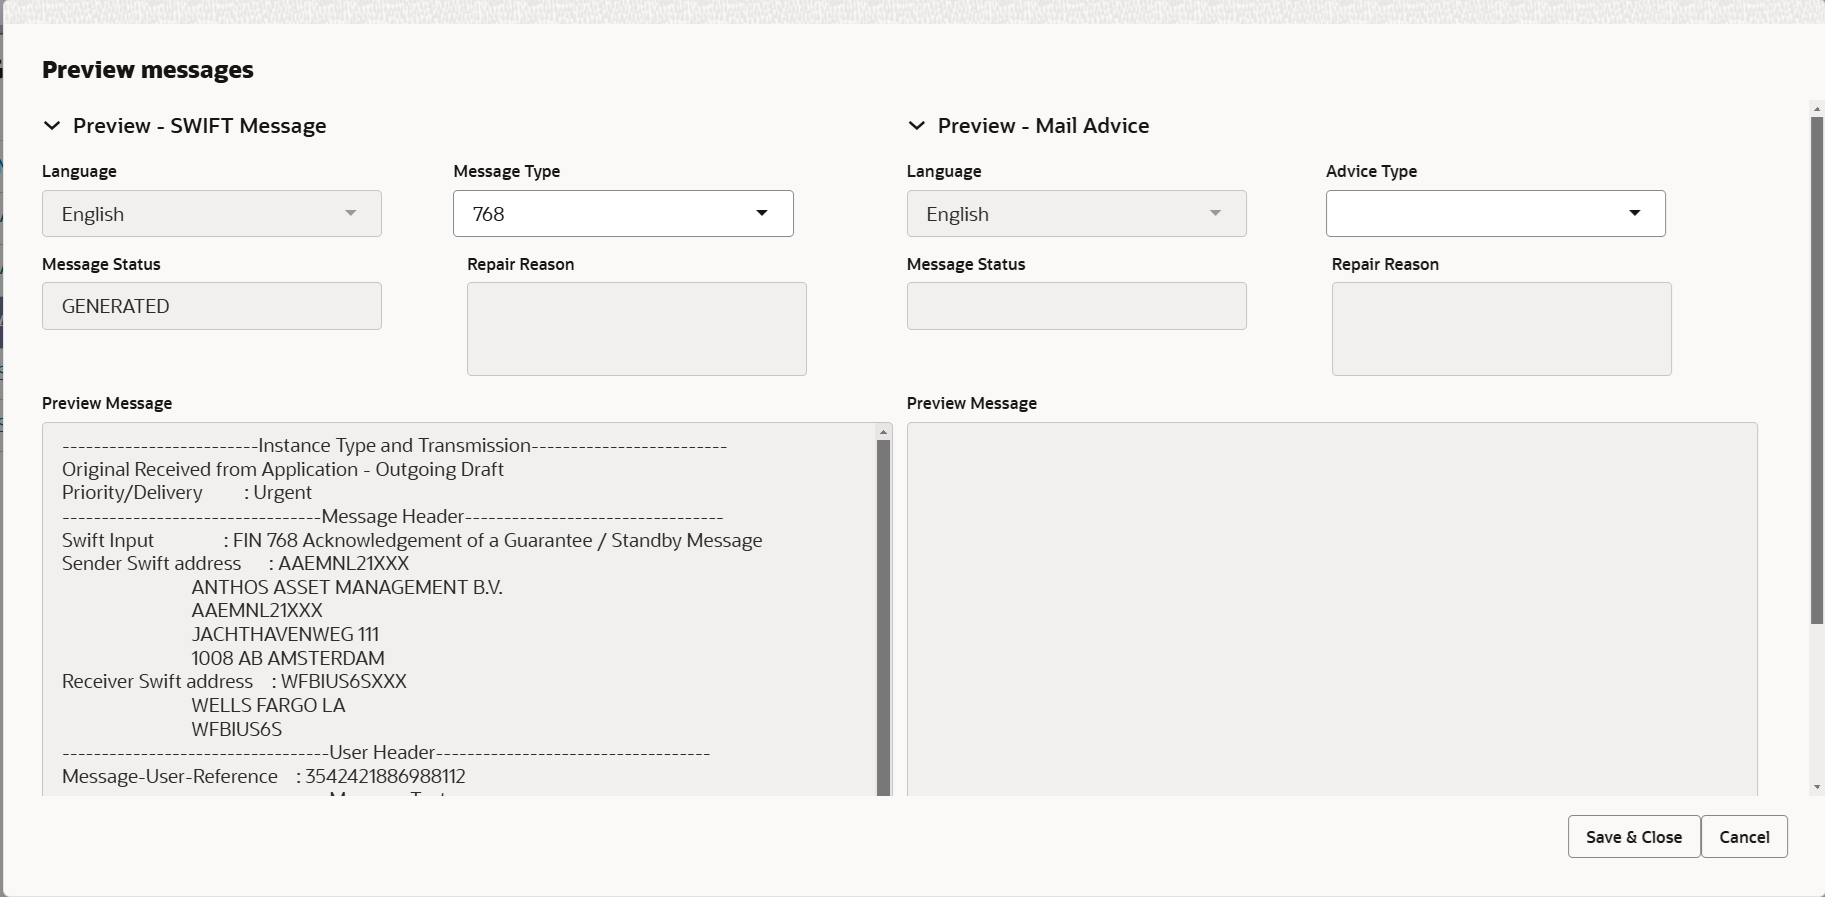Collapse the Preview - Mail Advice section

(x=916, y=126)
